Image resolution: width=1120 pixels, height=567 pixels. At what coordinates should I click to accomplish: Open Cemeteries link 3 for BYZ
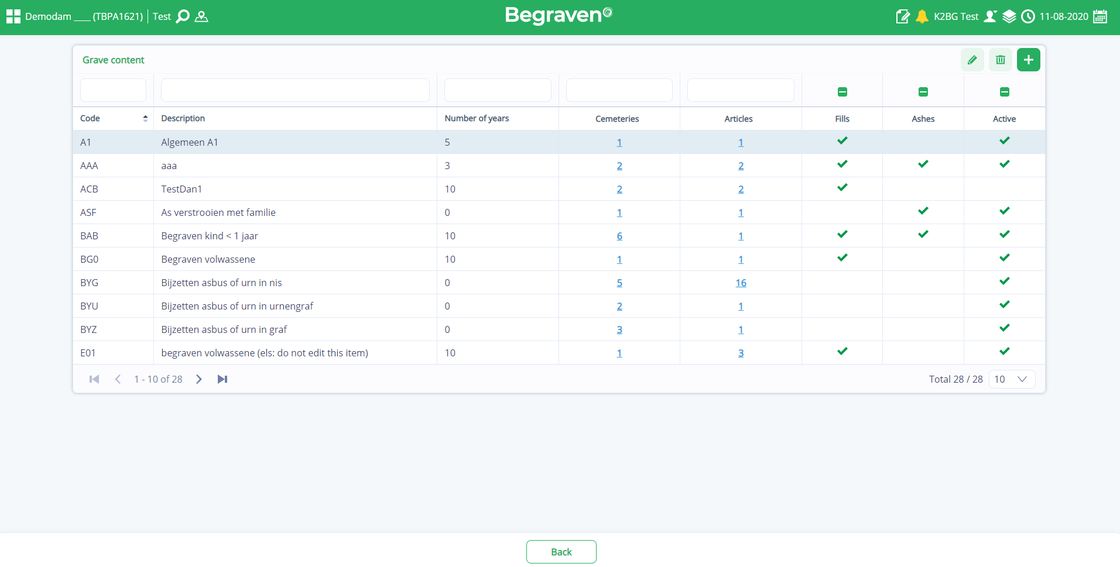(x=619, y=329)
